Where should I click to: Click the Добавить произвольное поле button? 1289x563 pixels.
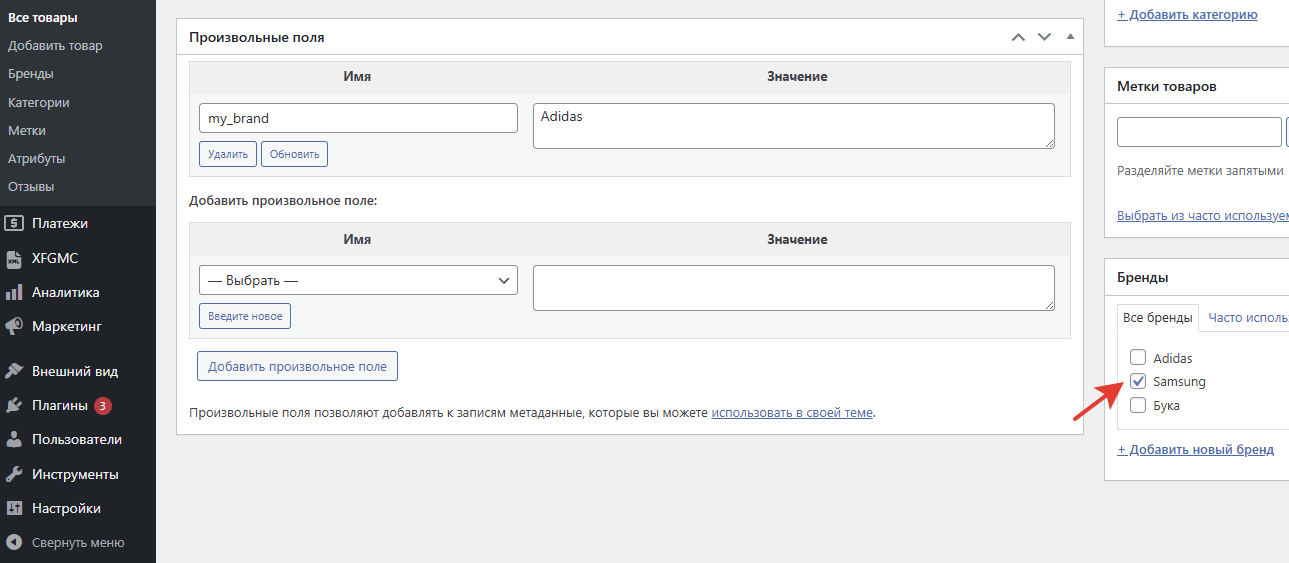point(297,367)
